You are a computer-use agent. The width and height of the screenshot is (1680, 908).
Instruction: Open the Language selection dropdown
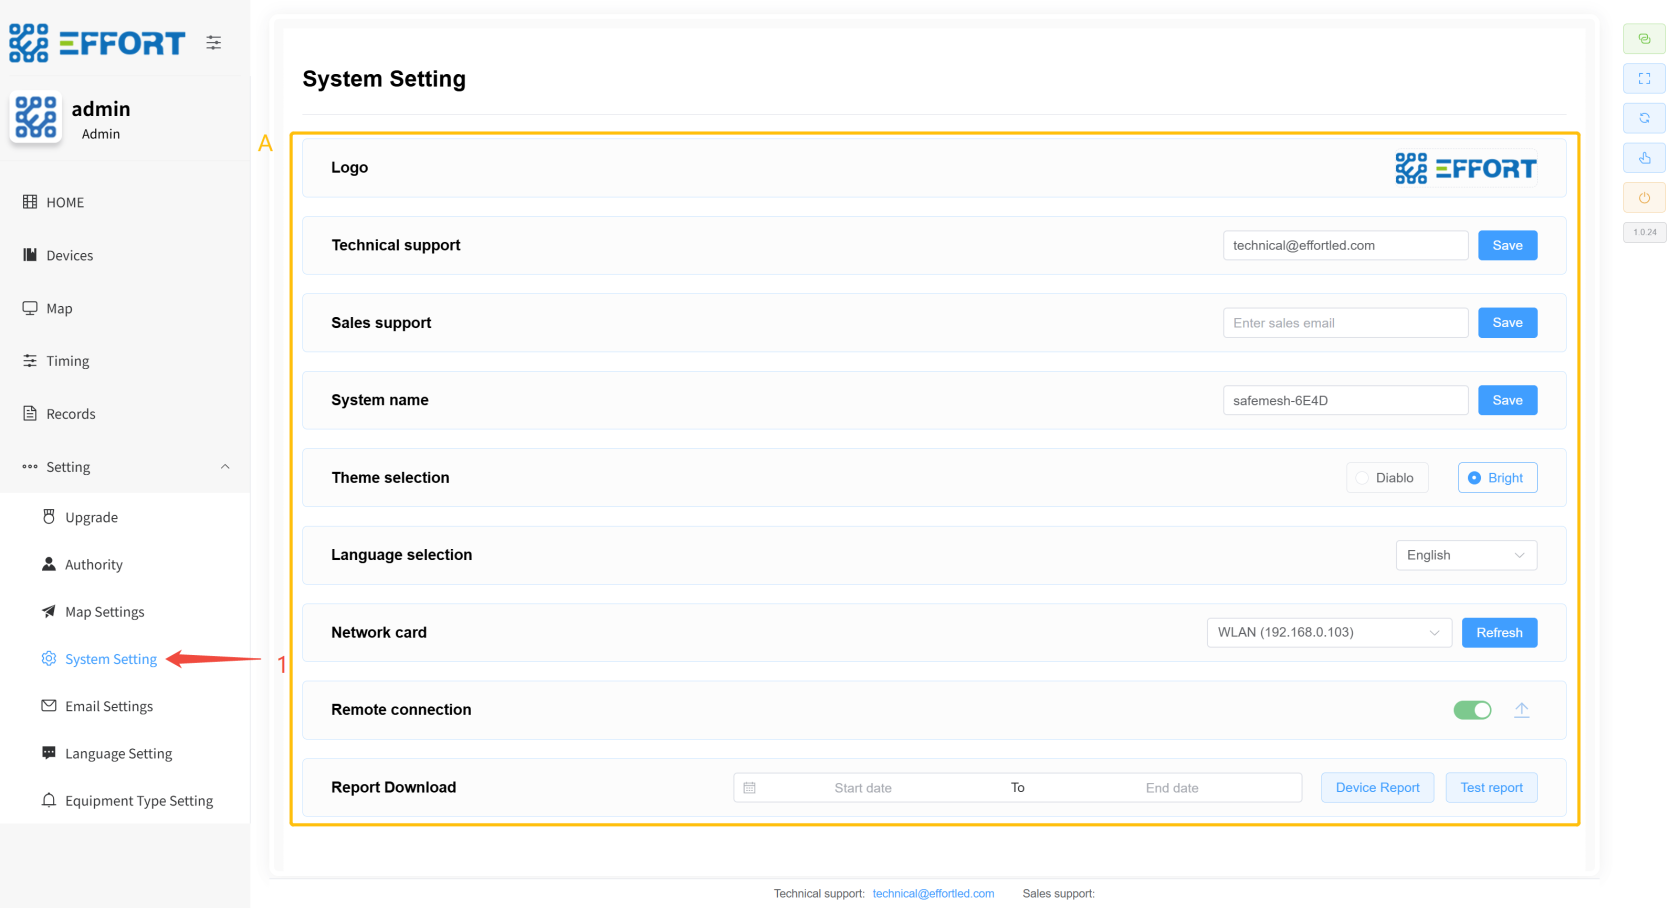pos(1466,555)
